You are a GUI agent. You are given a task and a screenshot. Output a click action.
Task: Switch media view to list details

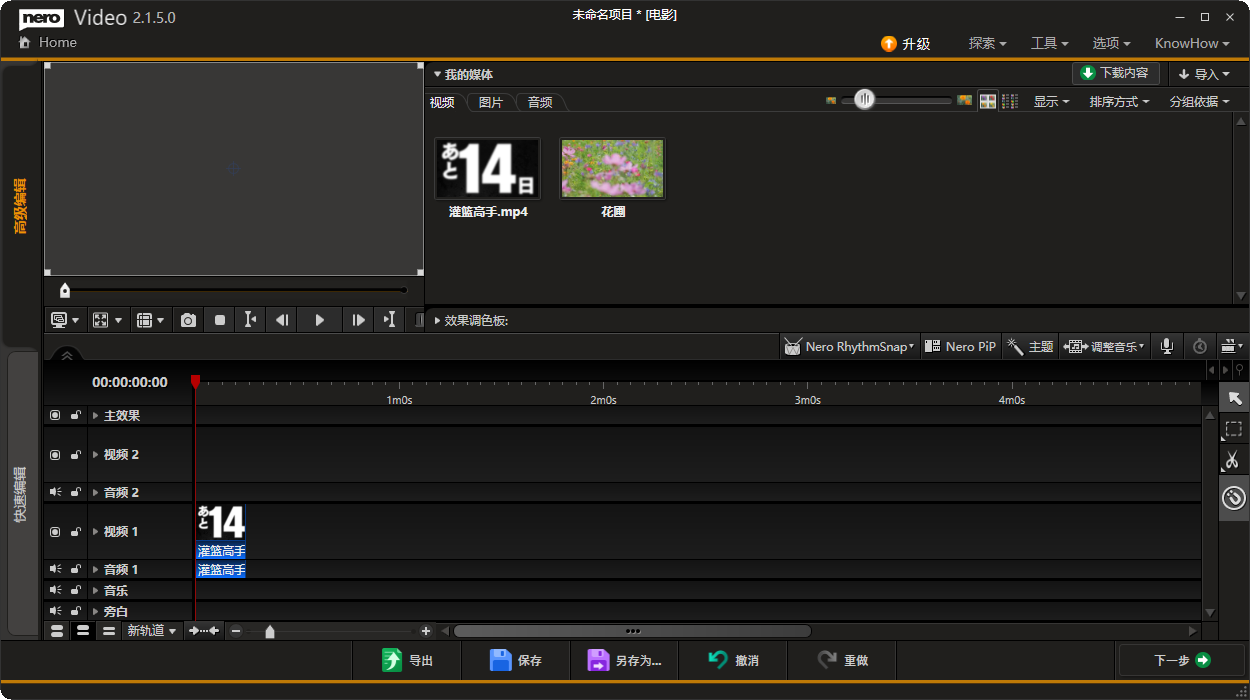[1010, 101]
